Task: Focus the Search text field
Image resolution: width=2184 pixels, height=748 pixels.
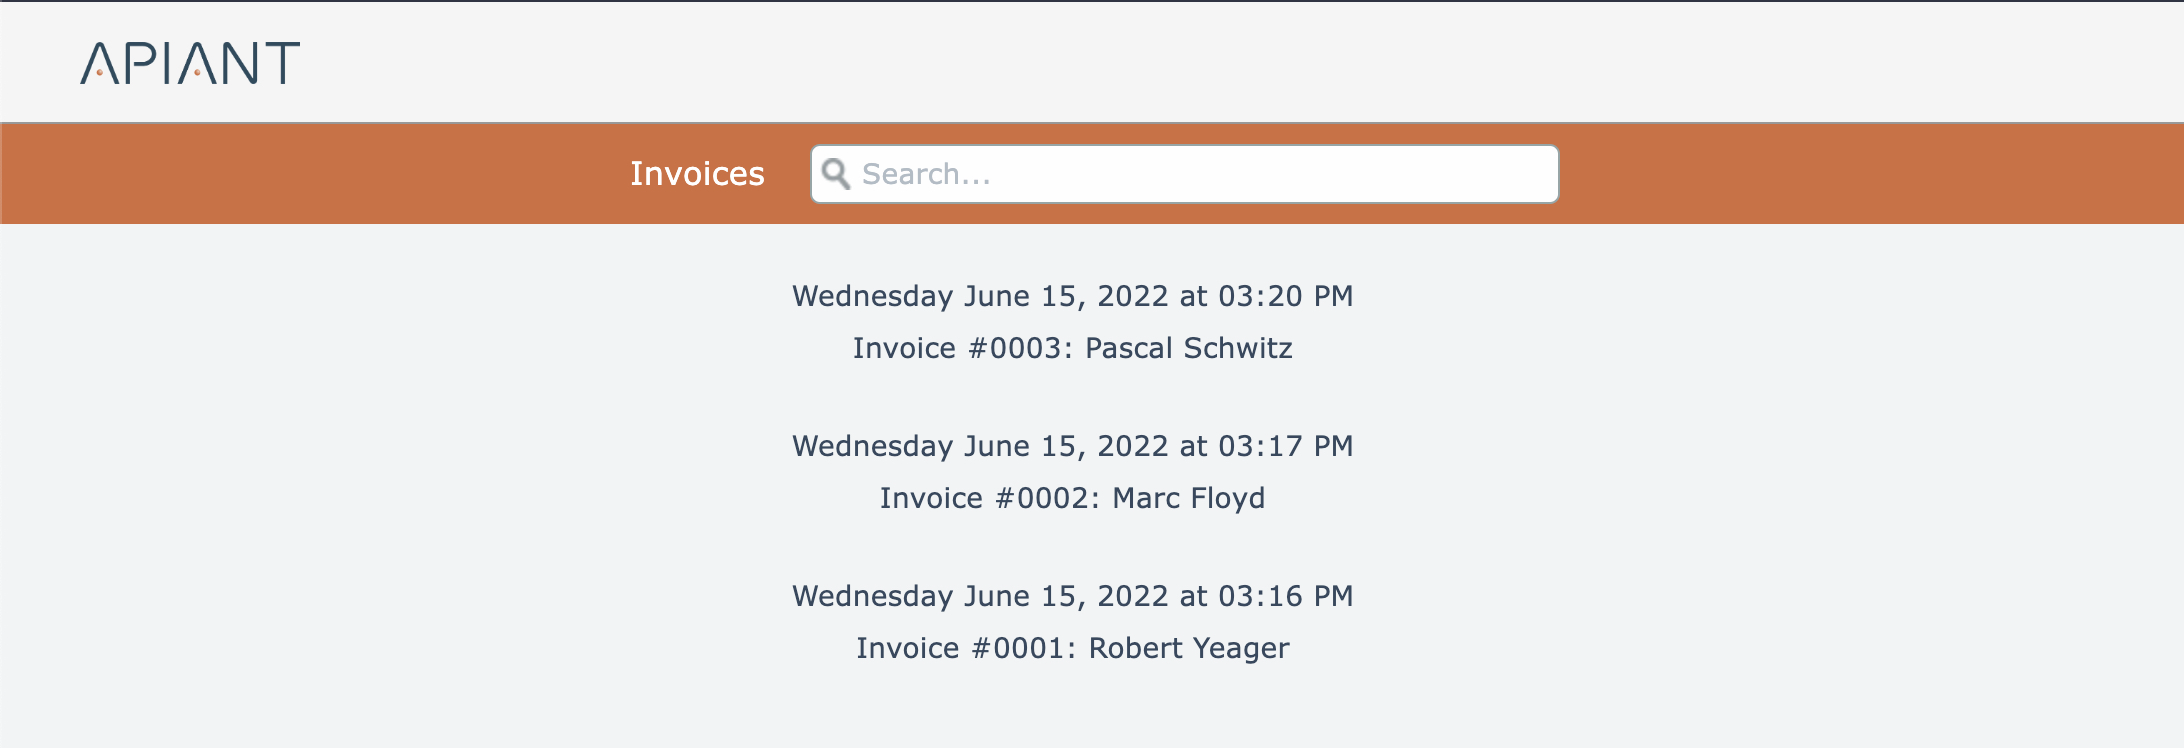Action: pyautogui.click(x=1200, y=174)
